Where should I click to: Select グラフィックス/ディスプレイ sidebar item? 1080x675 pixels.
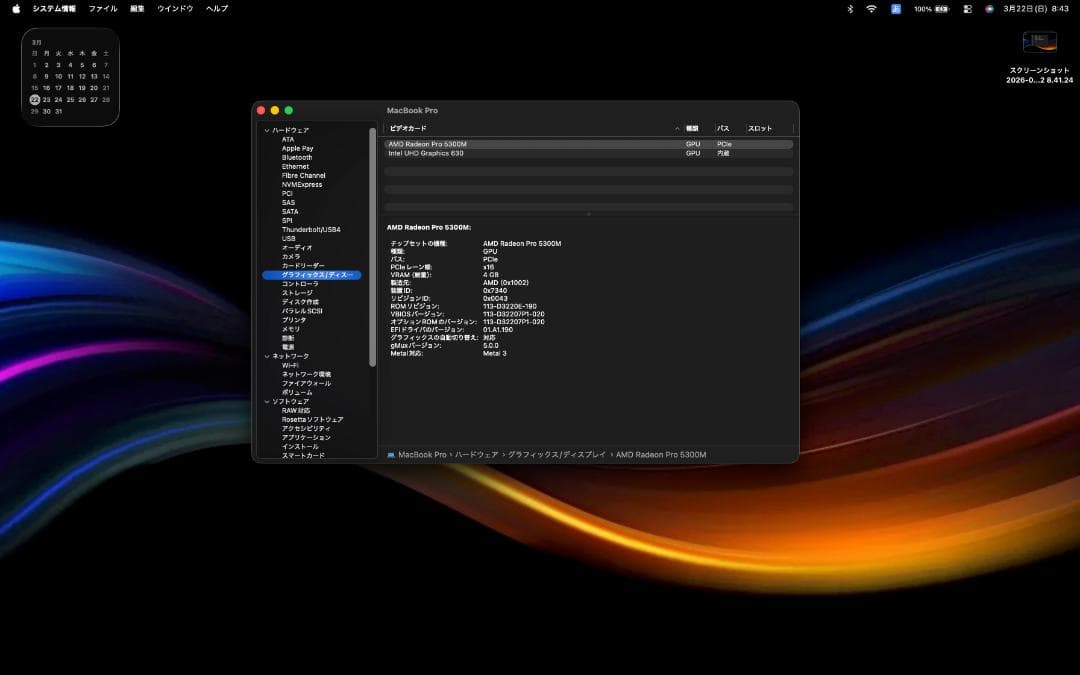312,275
